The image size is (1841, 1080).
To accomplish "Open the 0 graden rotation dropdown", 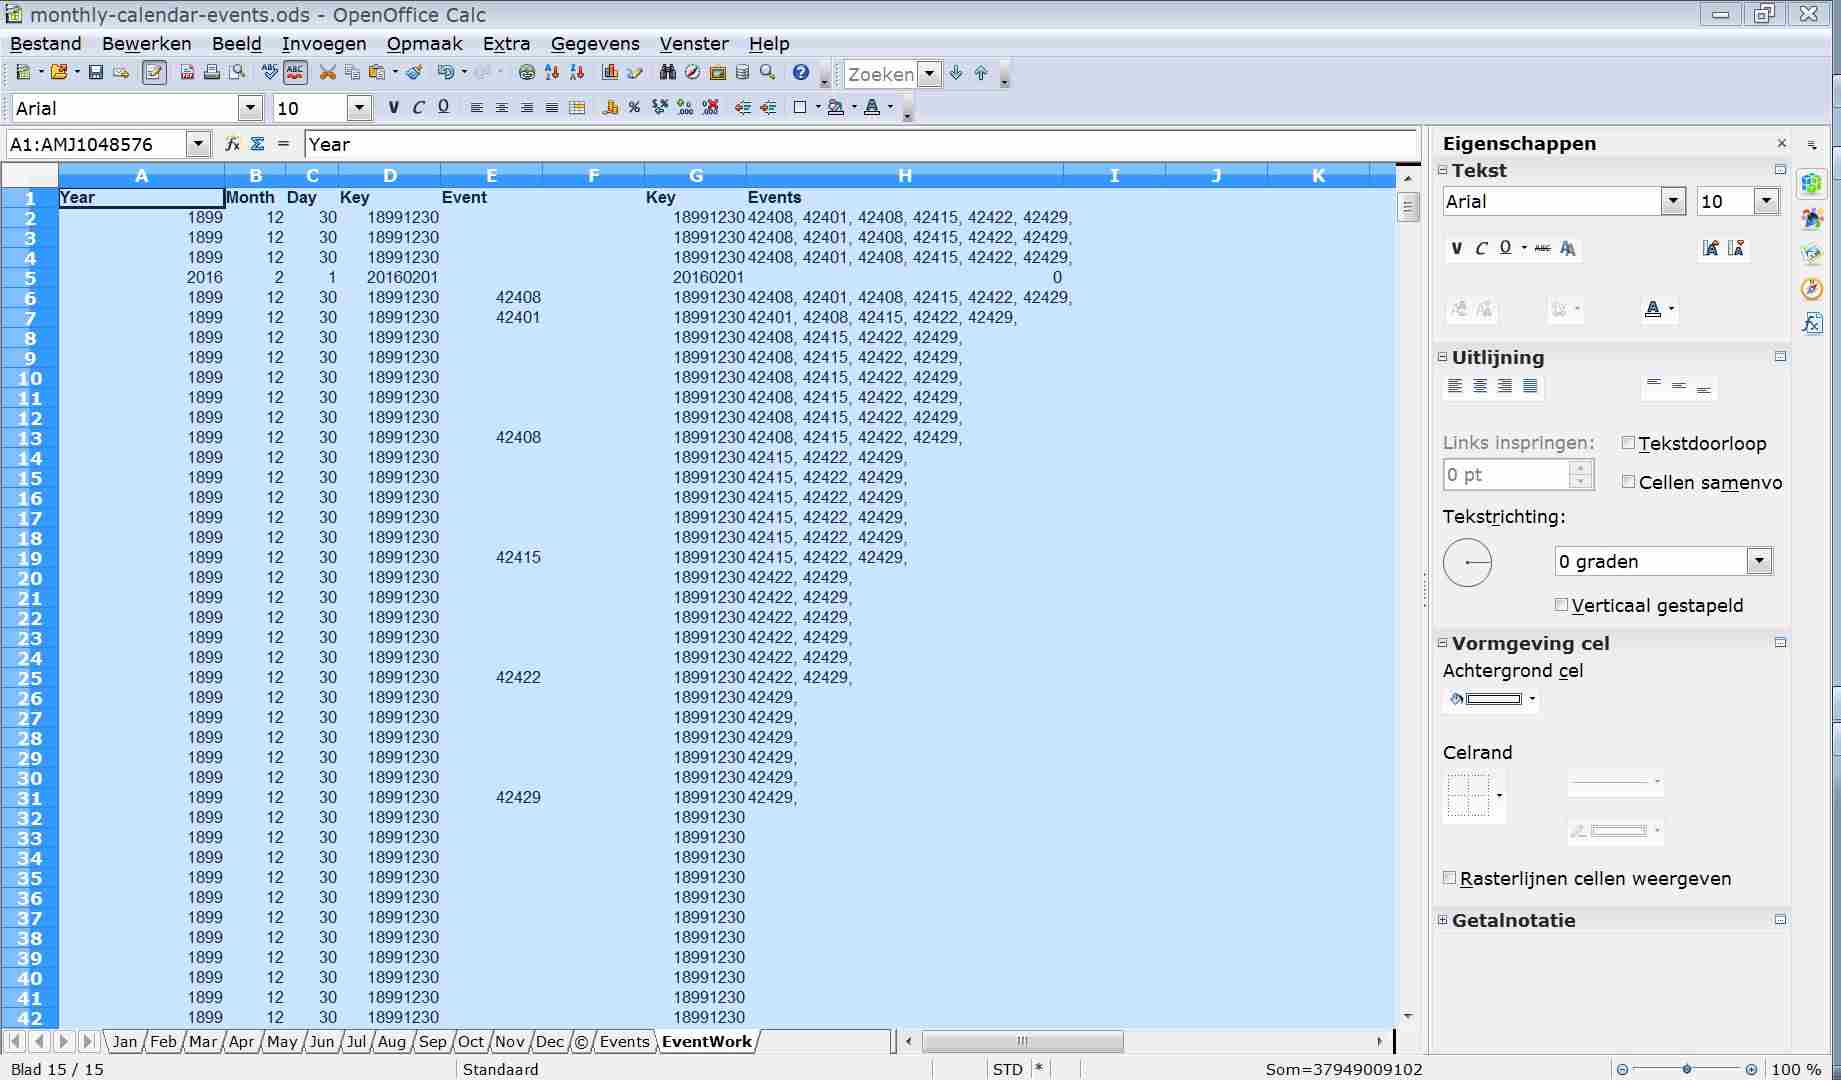I will (x=1759, y=561).
